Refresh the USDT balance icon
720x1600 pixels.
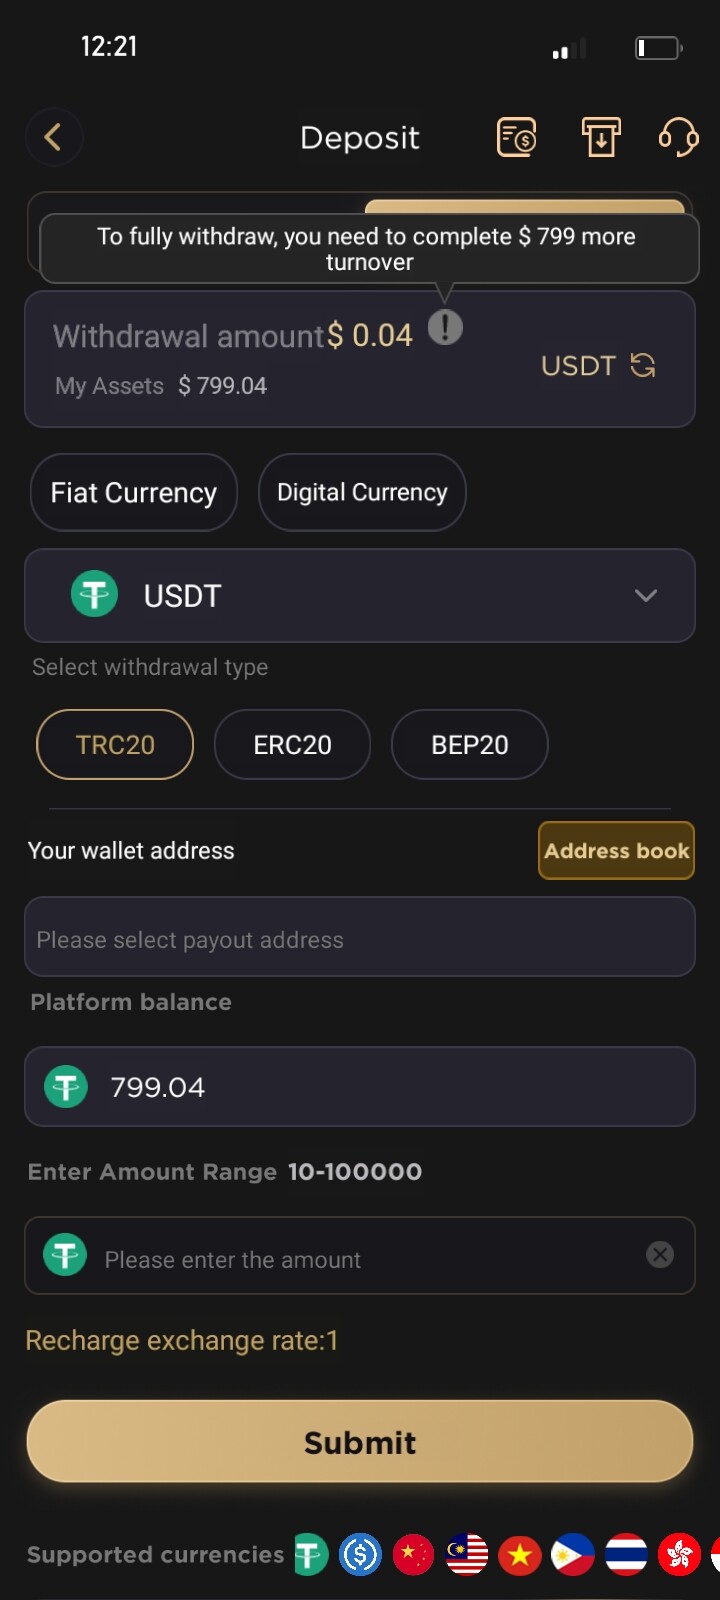[x=643, y=366]
